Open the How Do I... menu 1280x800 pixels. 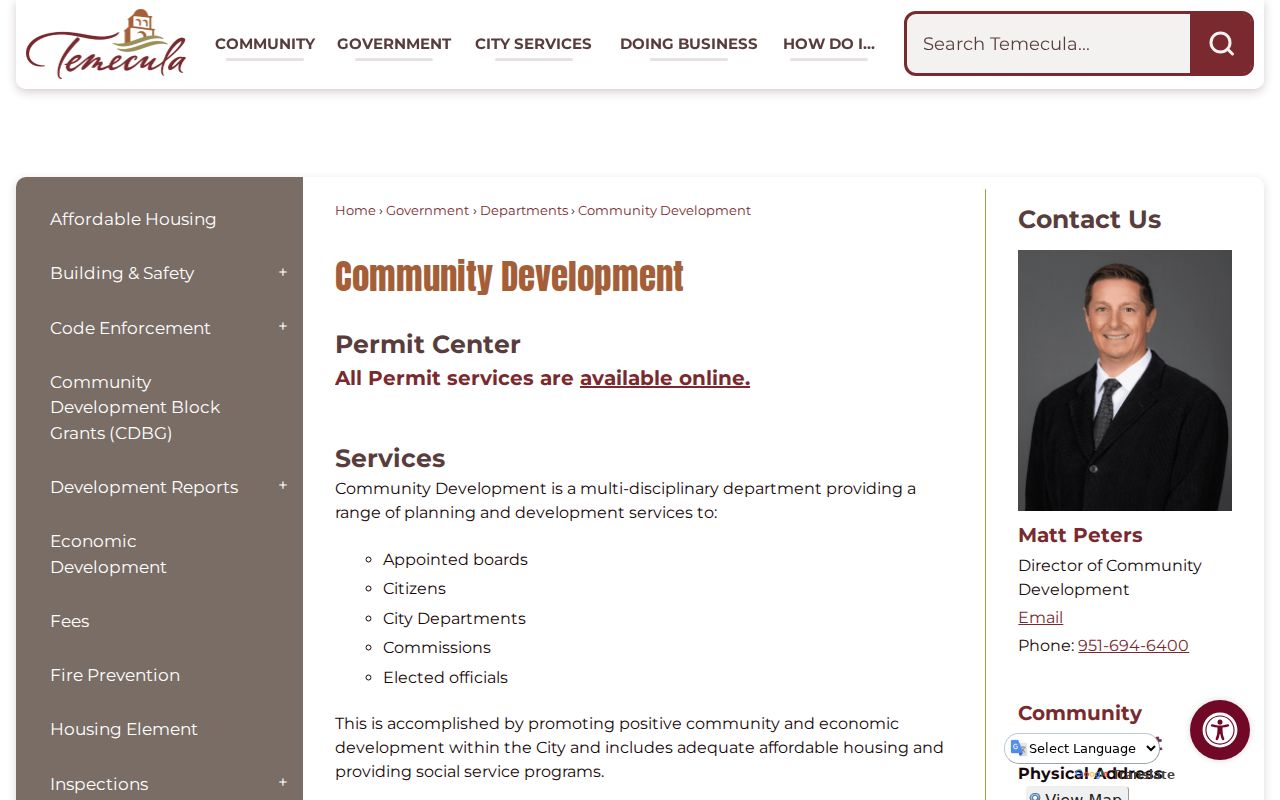(x=829, y=44)
